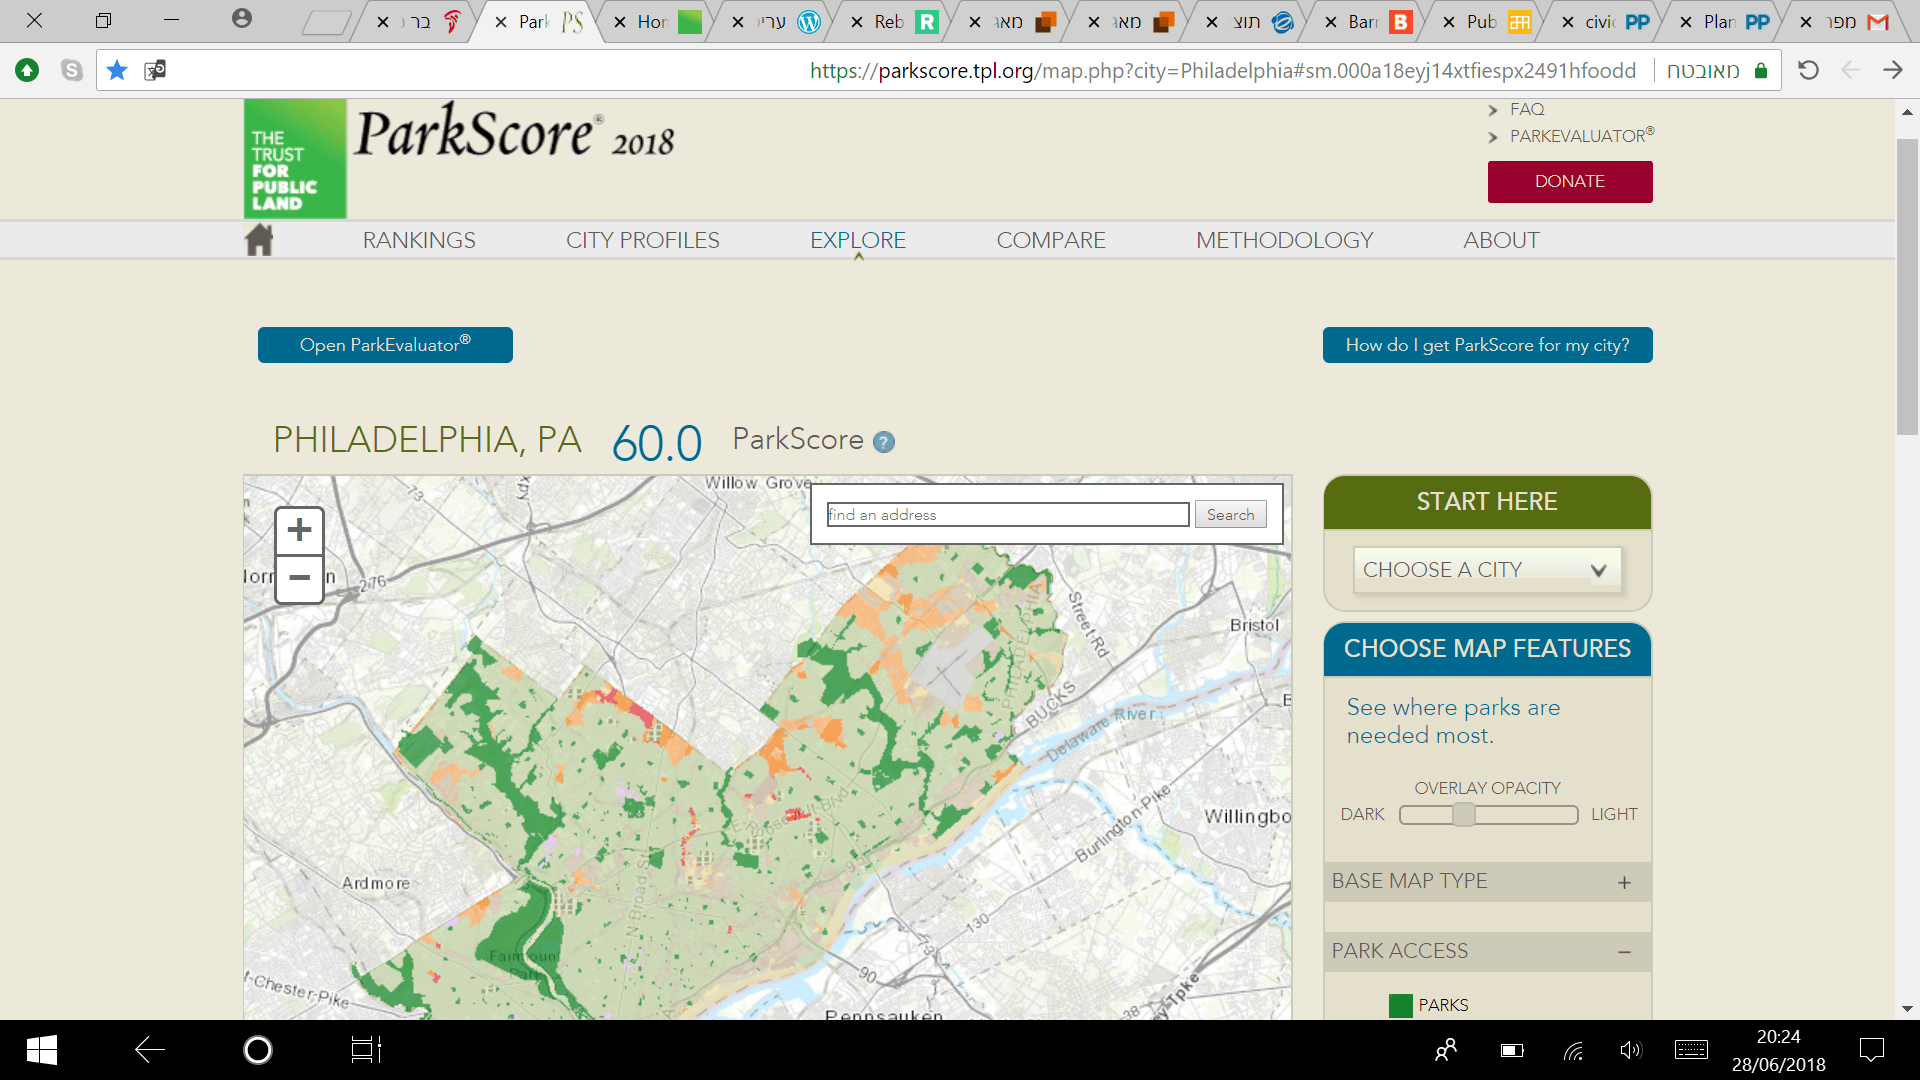1920x1080 pixels.
Task: Open the PARKEVALUATOR link at top
Action: (x=1582, y=135)
